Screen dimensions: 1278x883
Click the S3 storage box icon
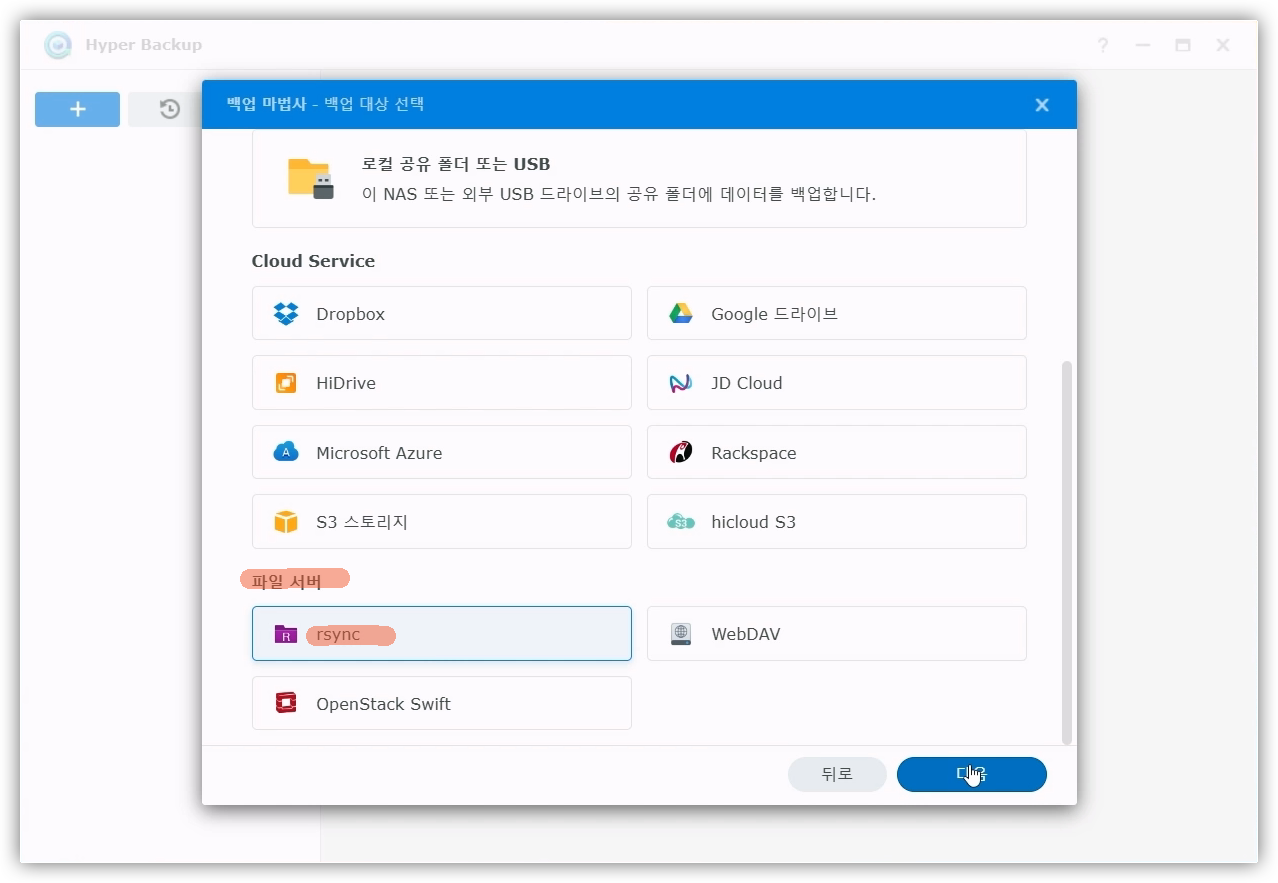click(286, 522)
